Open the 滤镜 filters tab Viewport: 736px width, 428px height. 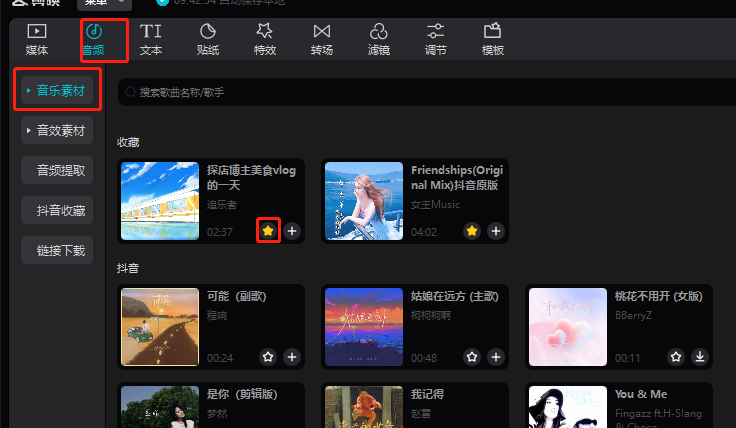379,39
